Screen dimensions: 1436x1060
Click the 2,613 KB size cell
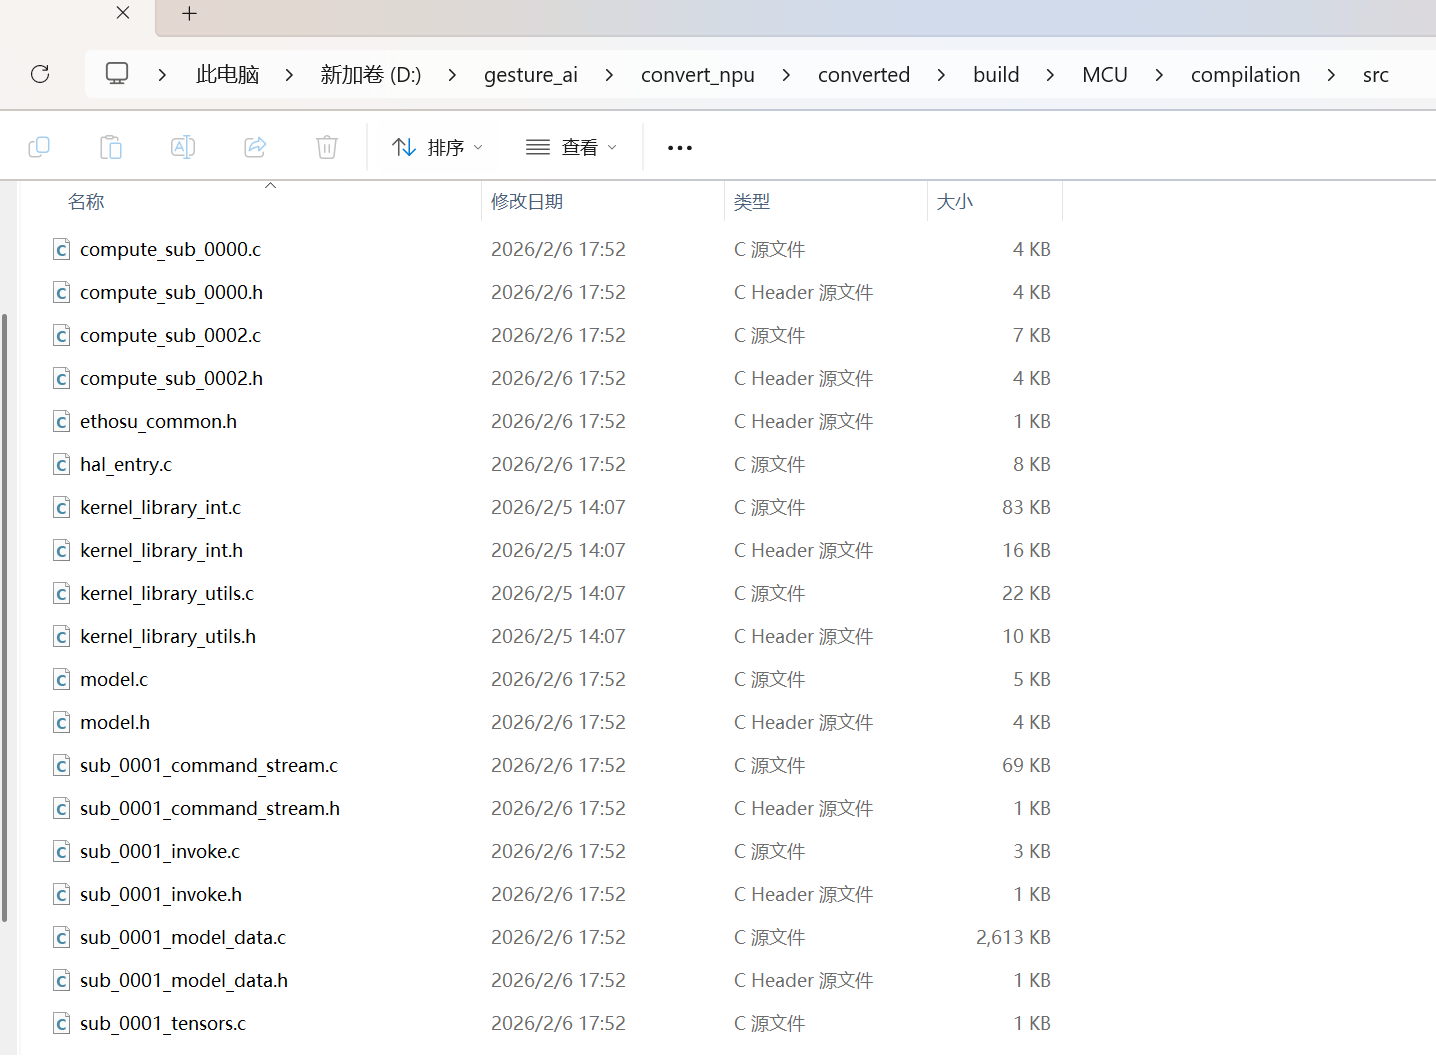point(1013,937)
